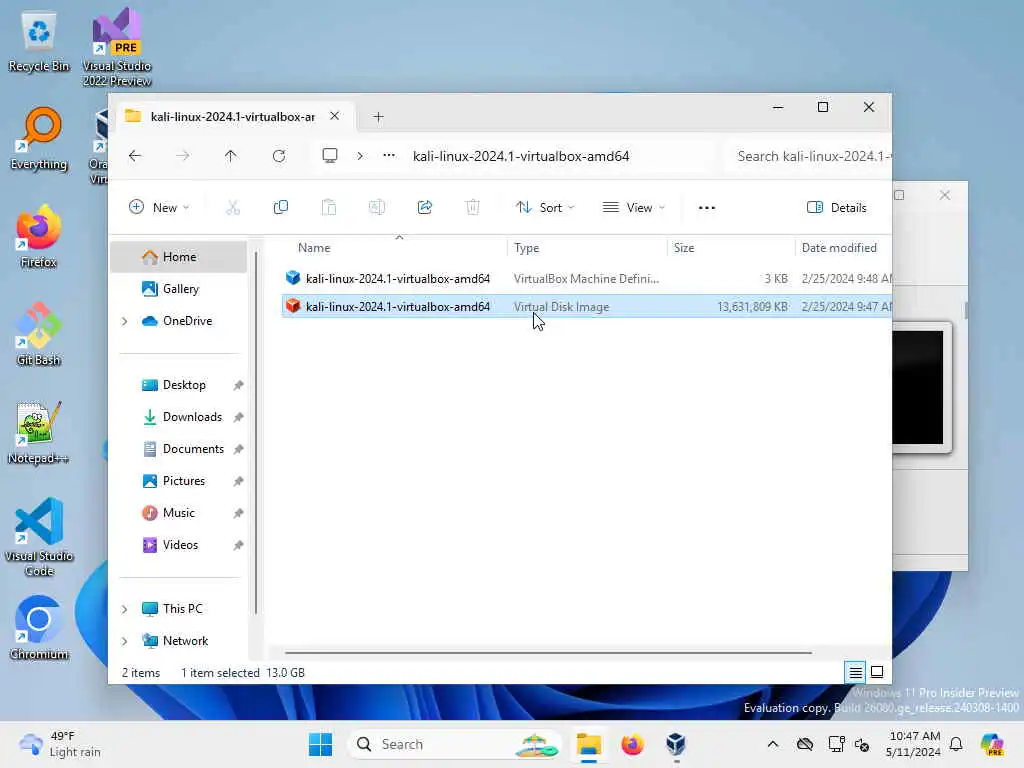This screenshot has height=768, width=1024.
Task: Click VirtualBox icon in taskbar
Action: [676, 744]
